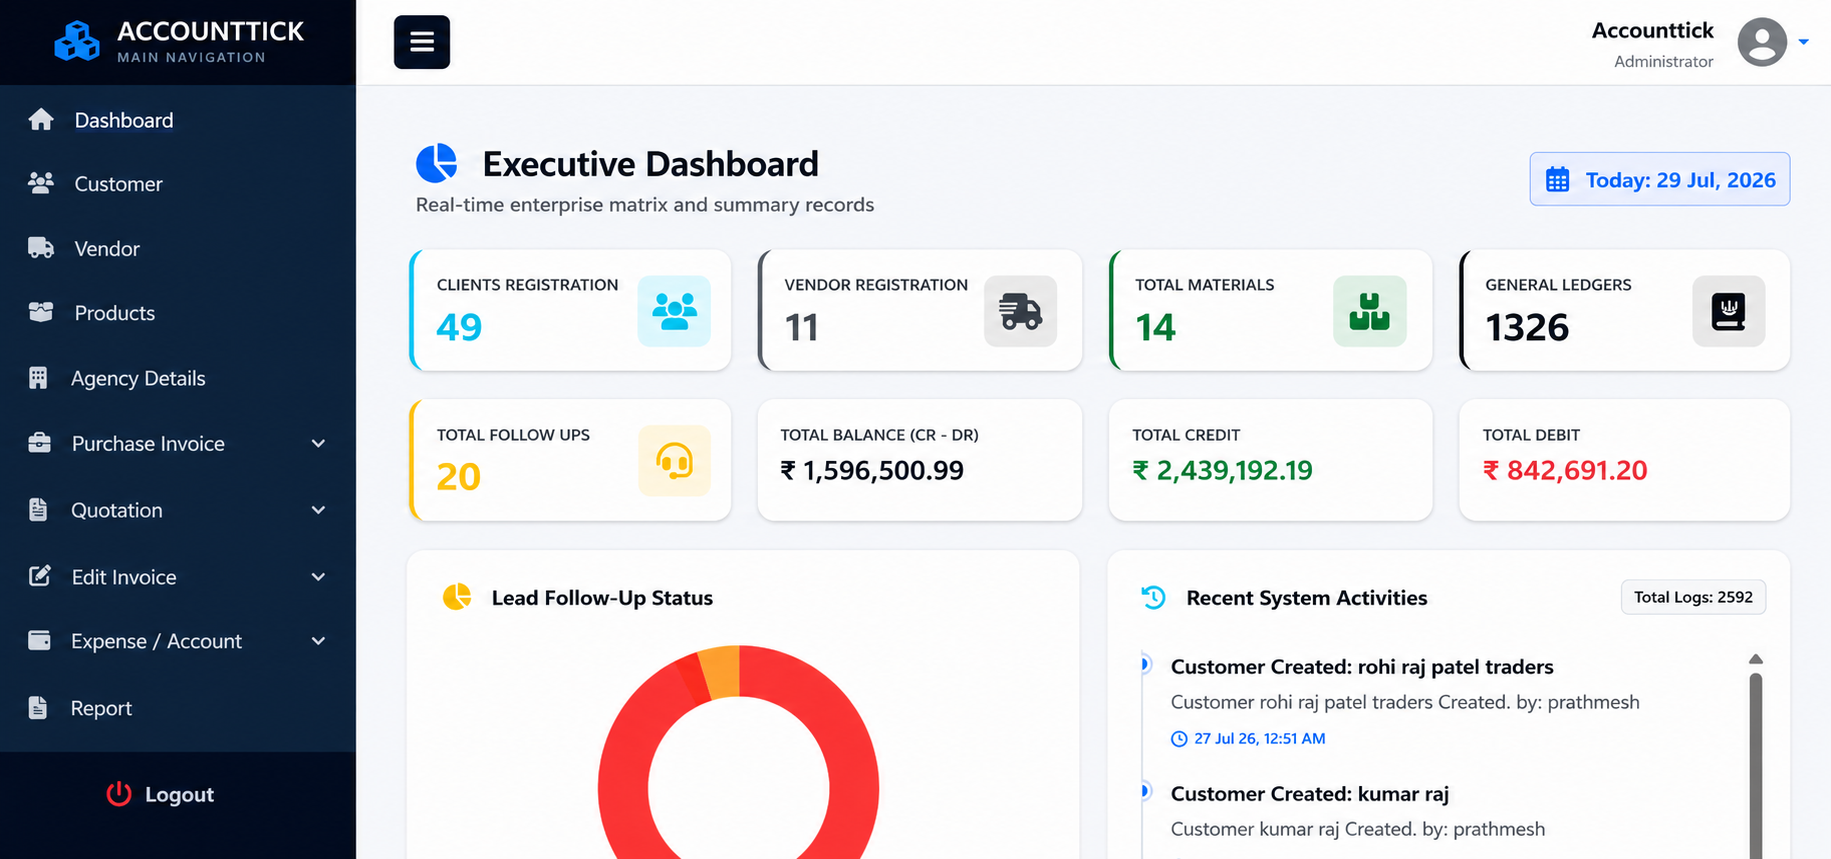Click the Accounttick cubes logo icon
Screen dimensions: 1831x859
(x=77, y=42)
